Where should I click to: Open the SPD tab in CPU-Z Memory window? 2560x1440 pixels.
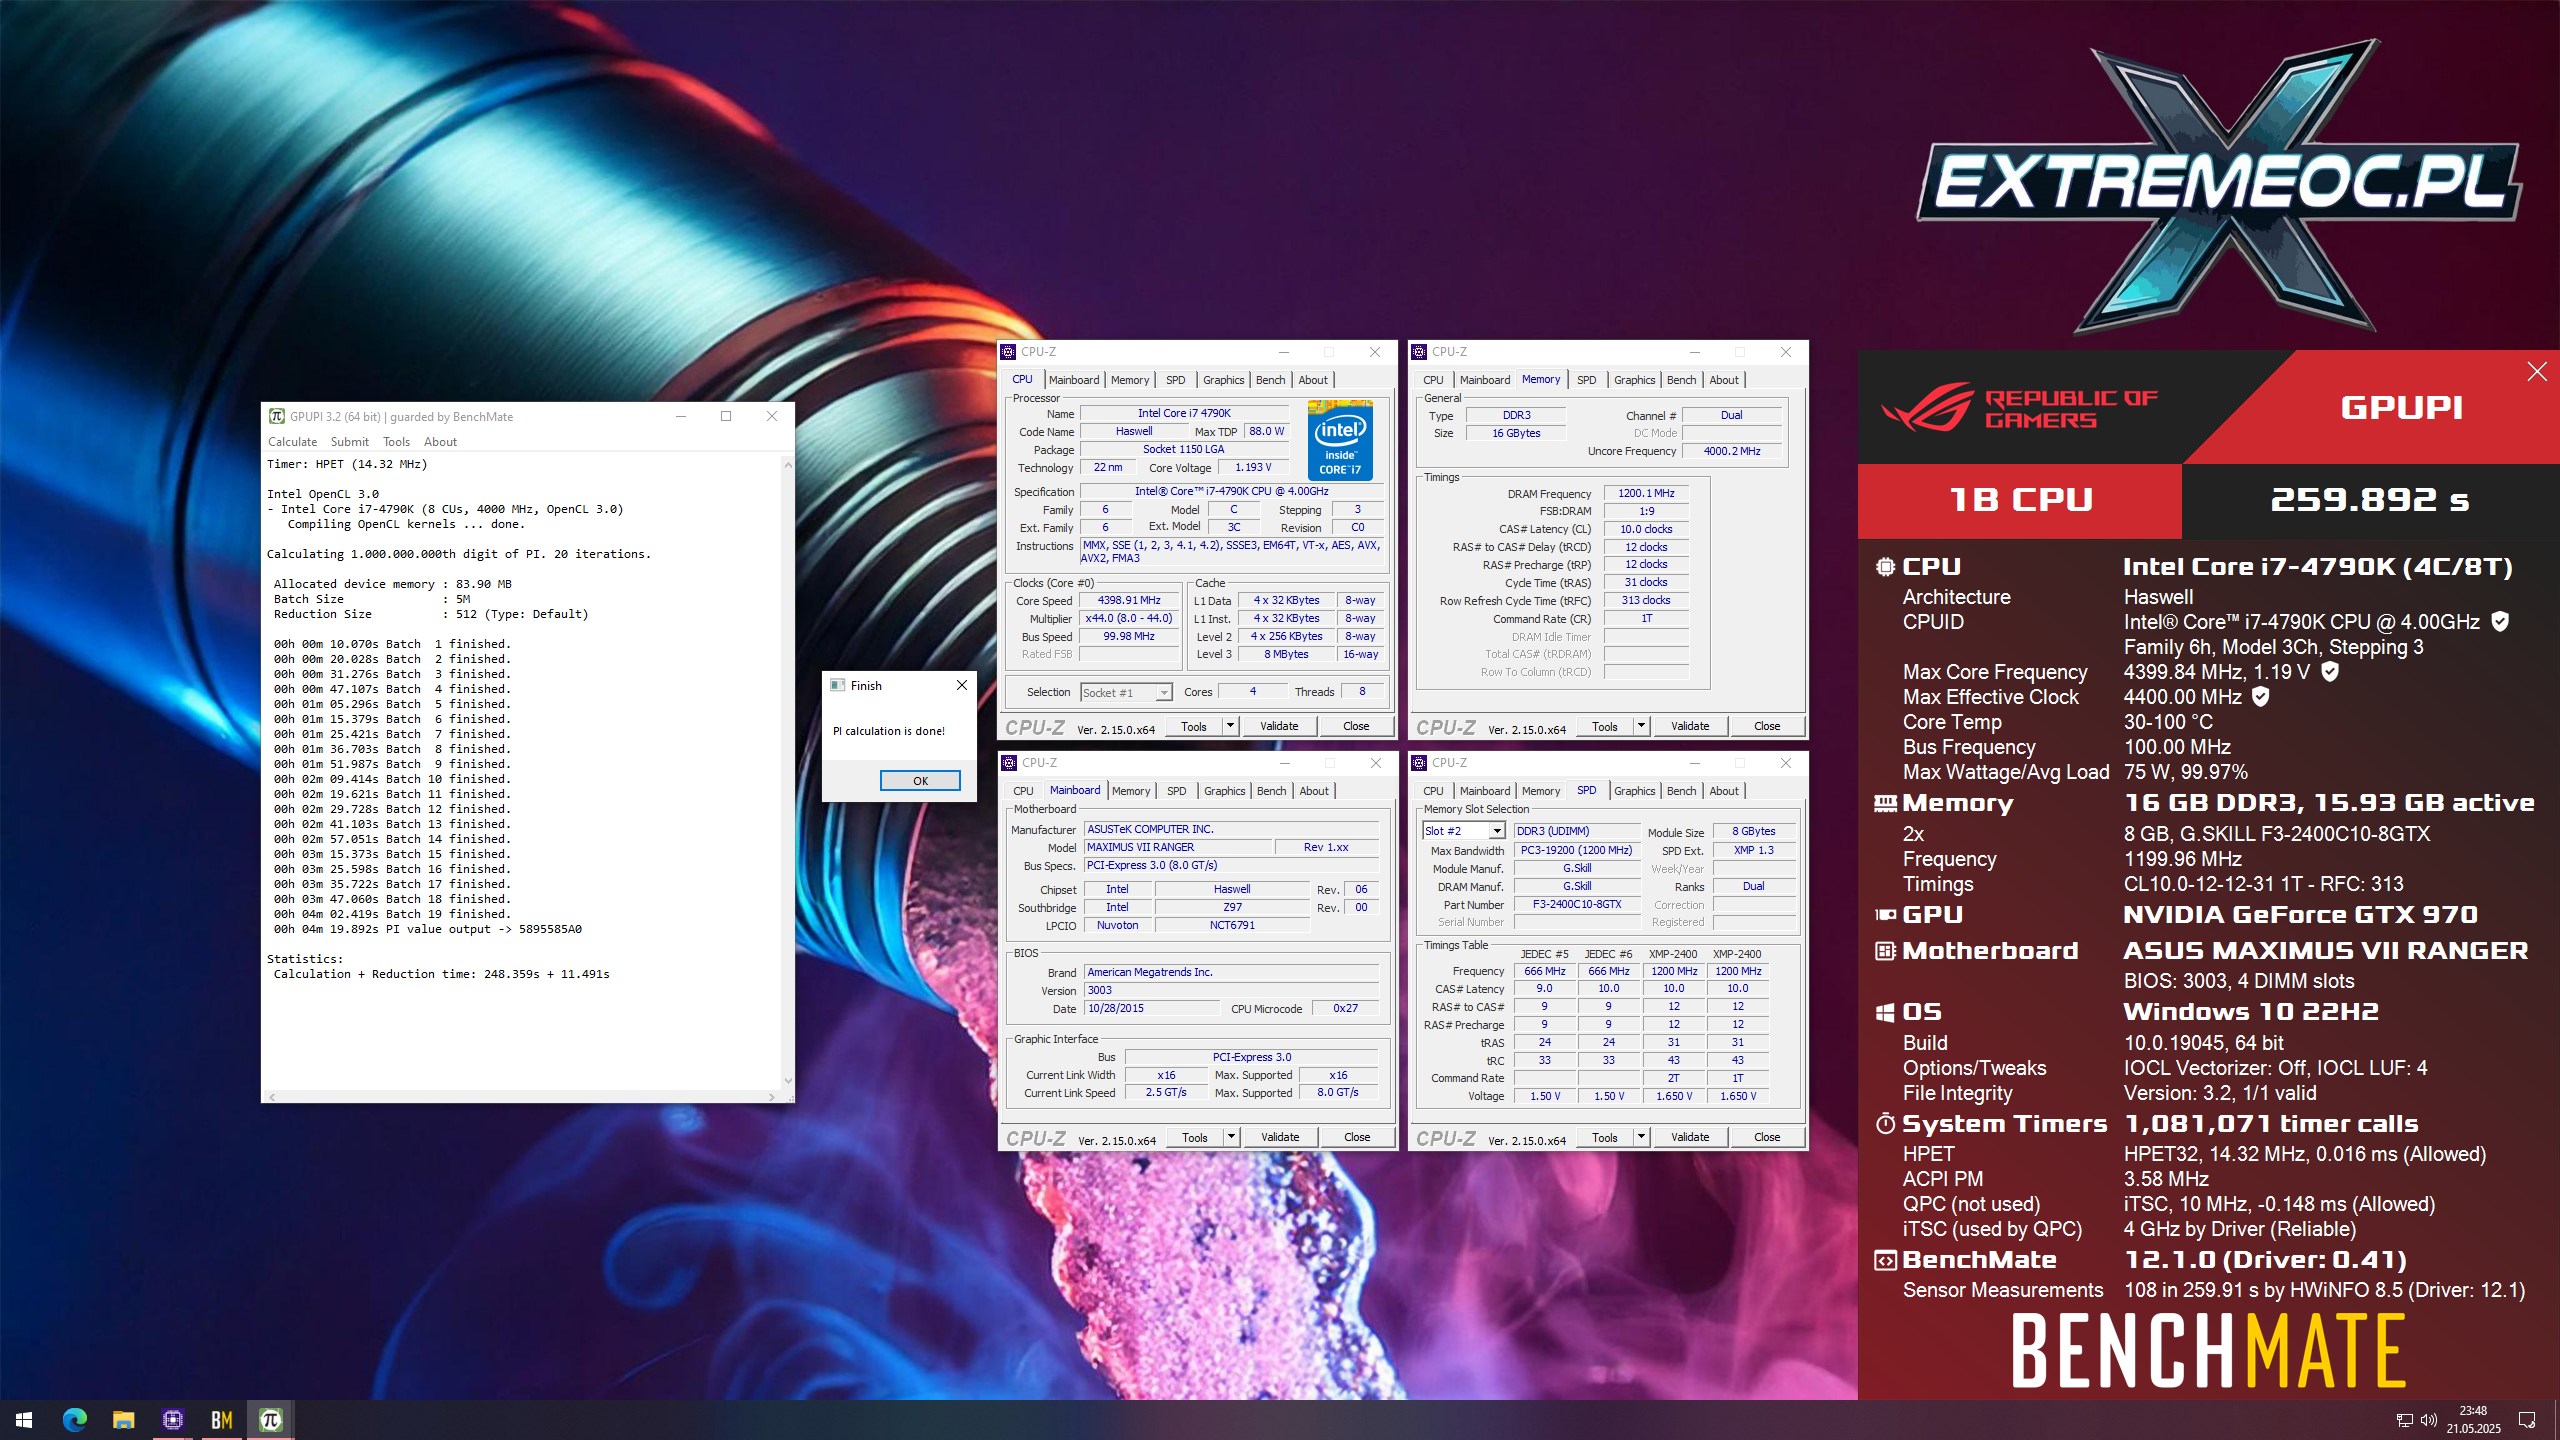(x=1586, y=380)
